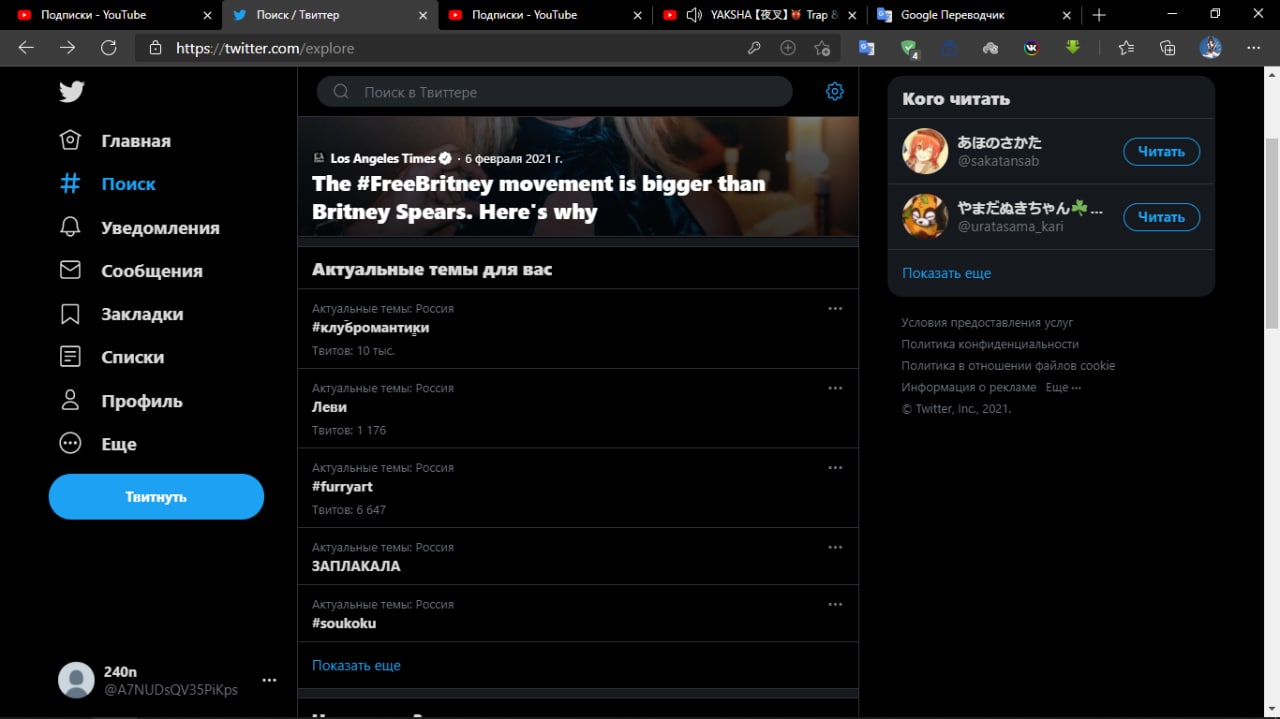The height and width of the screenshot is (719, 1280).
Task: Open VK extension icon
Action: 1031,48
